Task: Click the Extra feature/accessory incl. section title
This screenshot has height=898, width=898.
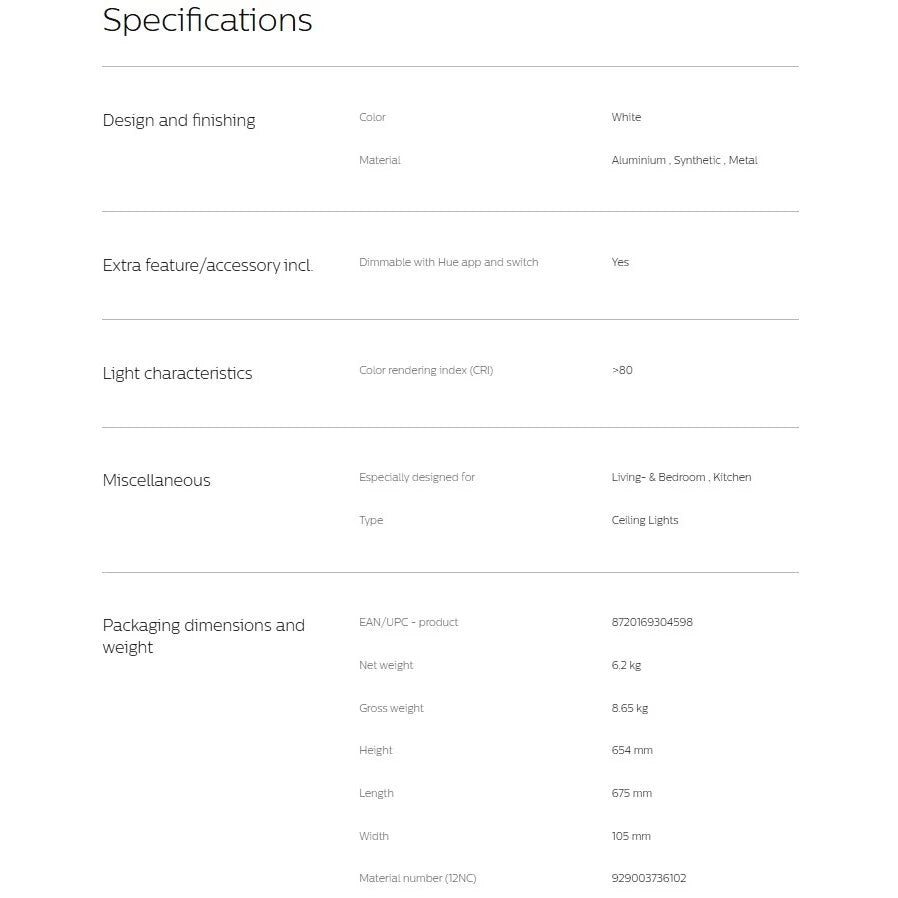Action: pyautogui.click(x=208, y=265)
